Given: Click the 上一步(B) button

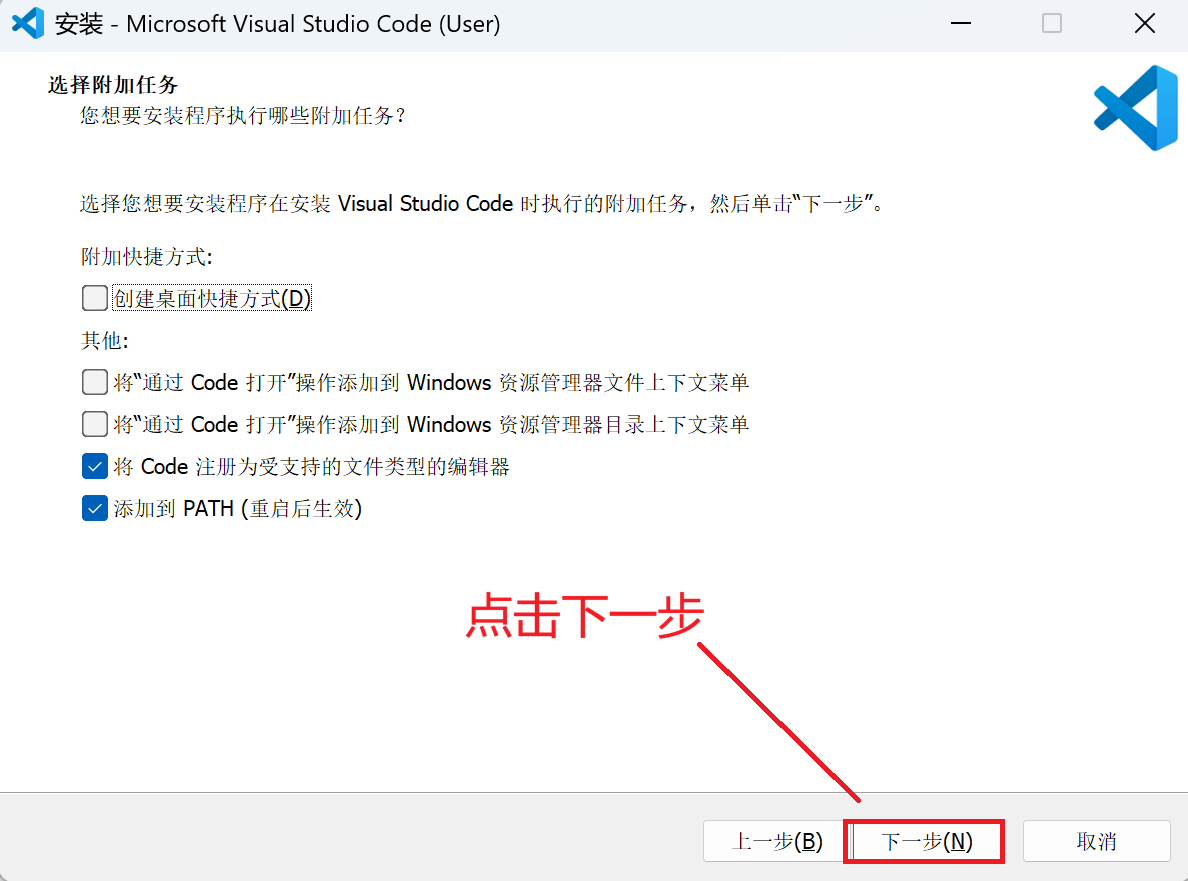Looking at the screenshot, I should [x=773, y=841].
